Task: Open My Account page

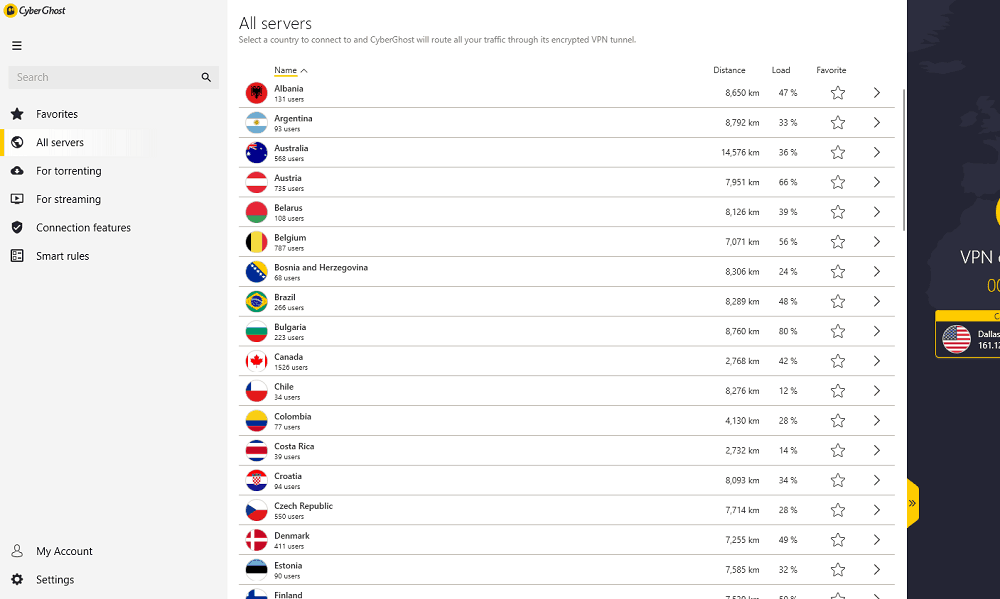Action: 64,551
